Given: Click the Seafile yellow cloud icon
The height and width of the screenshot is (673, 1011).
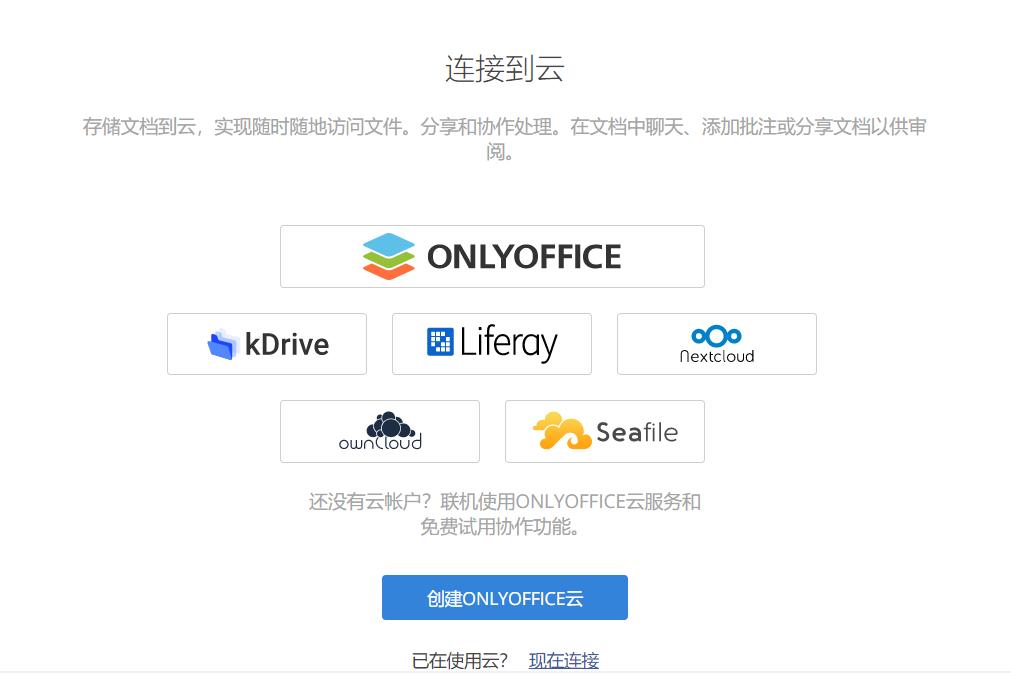Looking at the screenshot, I should click(562, 431).
